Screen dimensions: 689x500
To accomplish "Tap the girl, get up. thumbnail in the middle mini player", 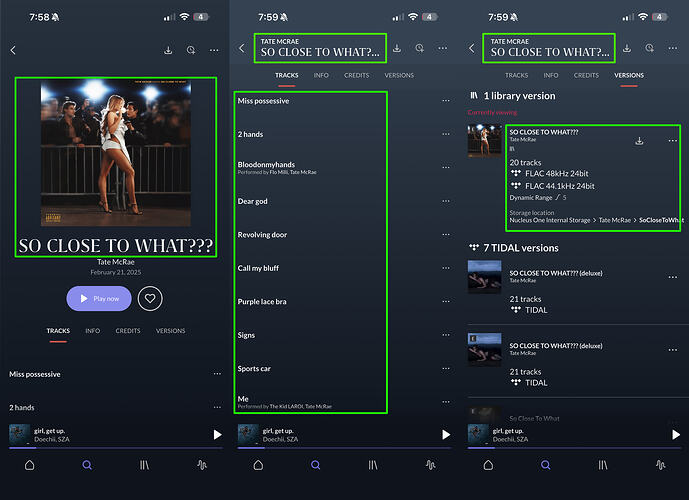I will click(248, 435).
